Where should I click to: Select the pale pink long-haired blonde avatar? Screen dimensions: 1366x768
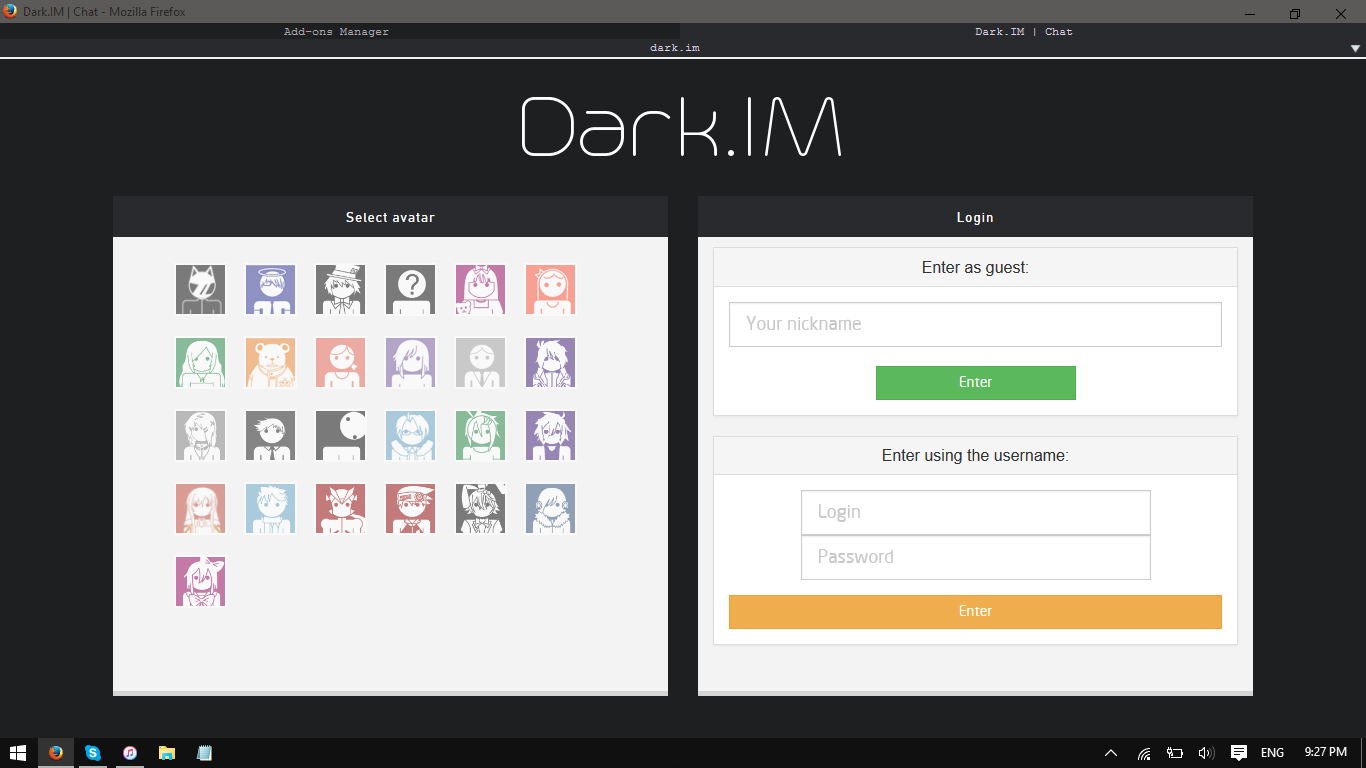pos(200,508)
